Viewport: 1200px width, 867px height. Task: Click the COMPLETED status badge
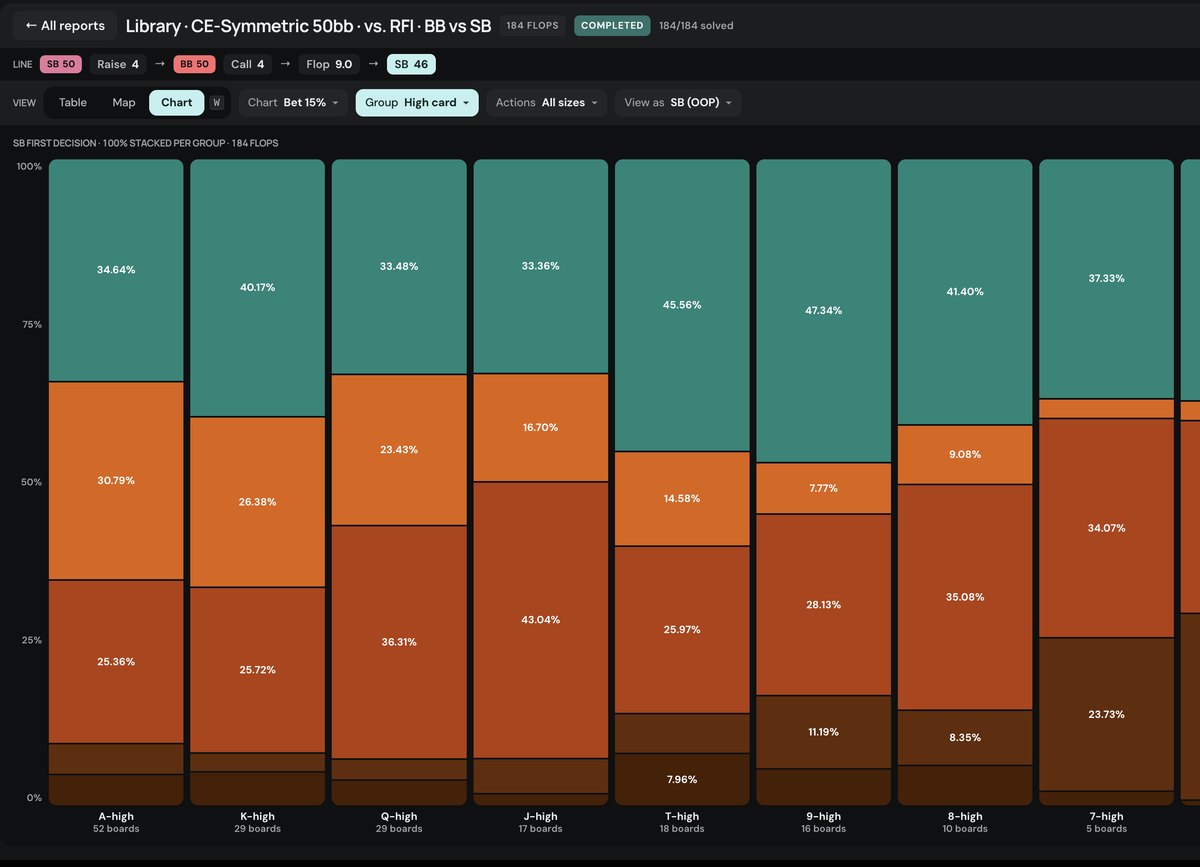click(x=612, y=25)
